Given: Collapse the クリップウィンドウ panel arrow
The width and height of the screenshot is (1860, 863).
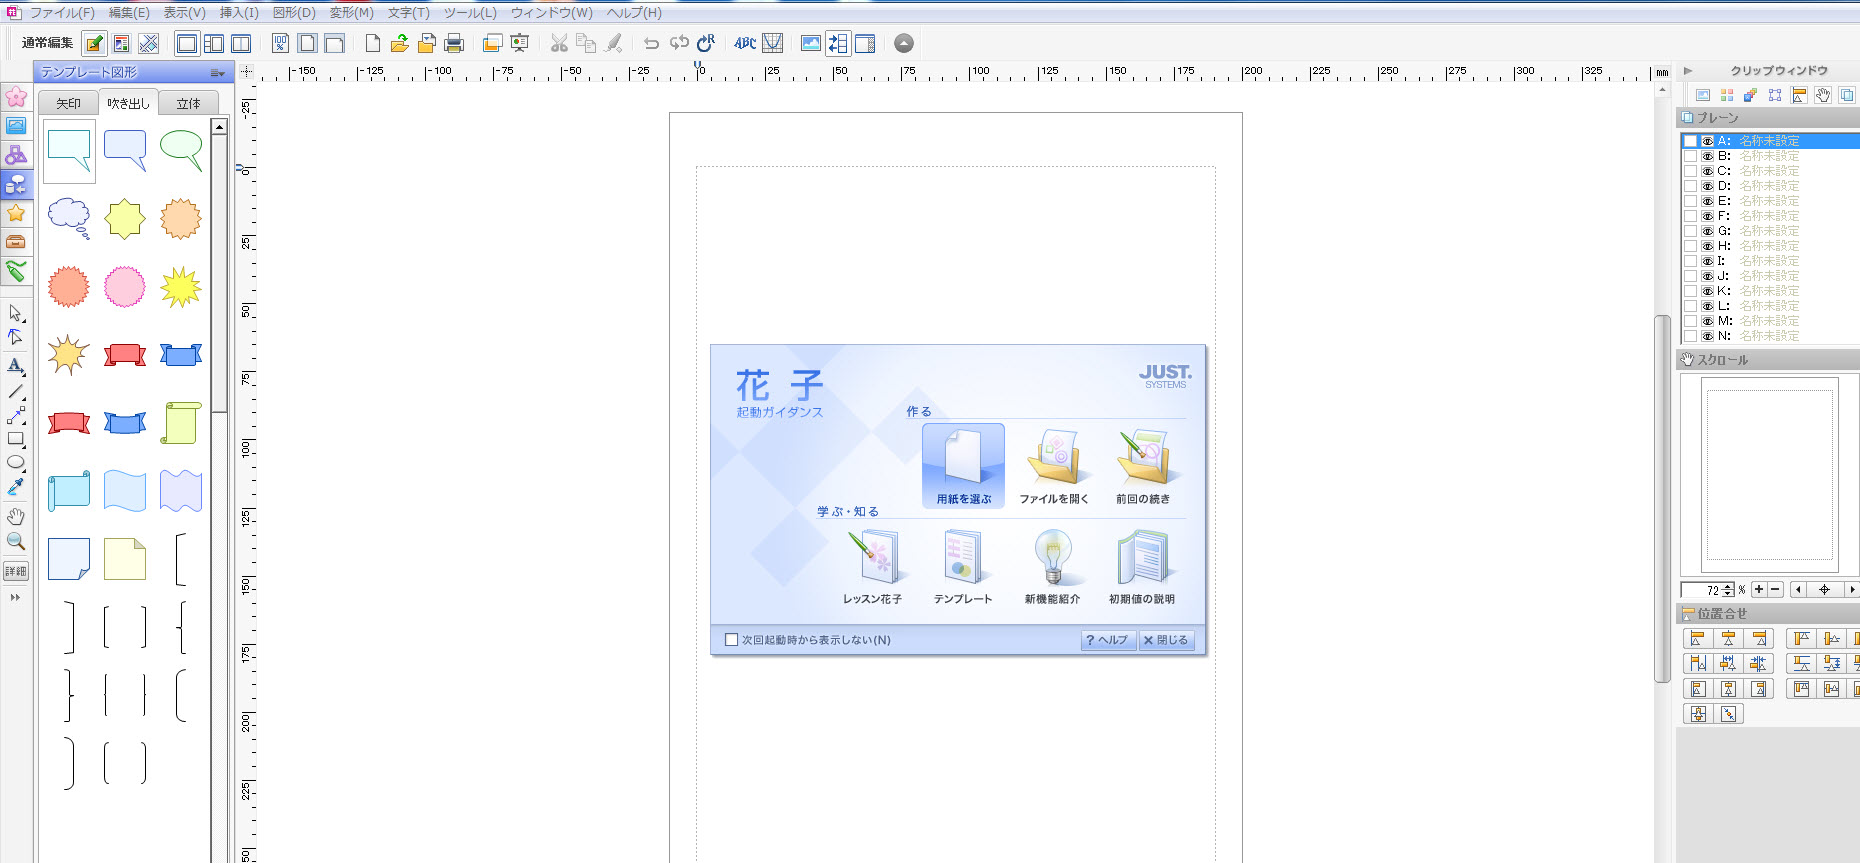Looking at the screenshot, I should 1688,71.
